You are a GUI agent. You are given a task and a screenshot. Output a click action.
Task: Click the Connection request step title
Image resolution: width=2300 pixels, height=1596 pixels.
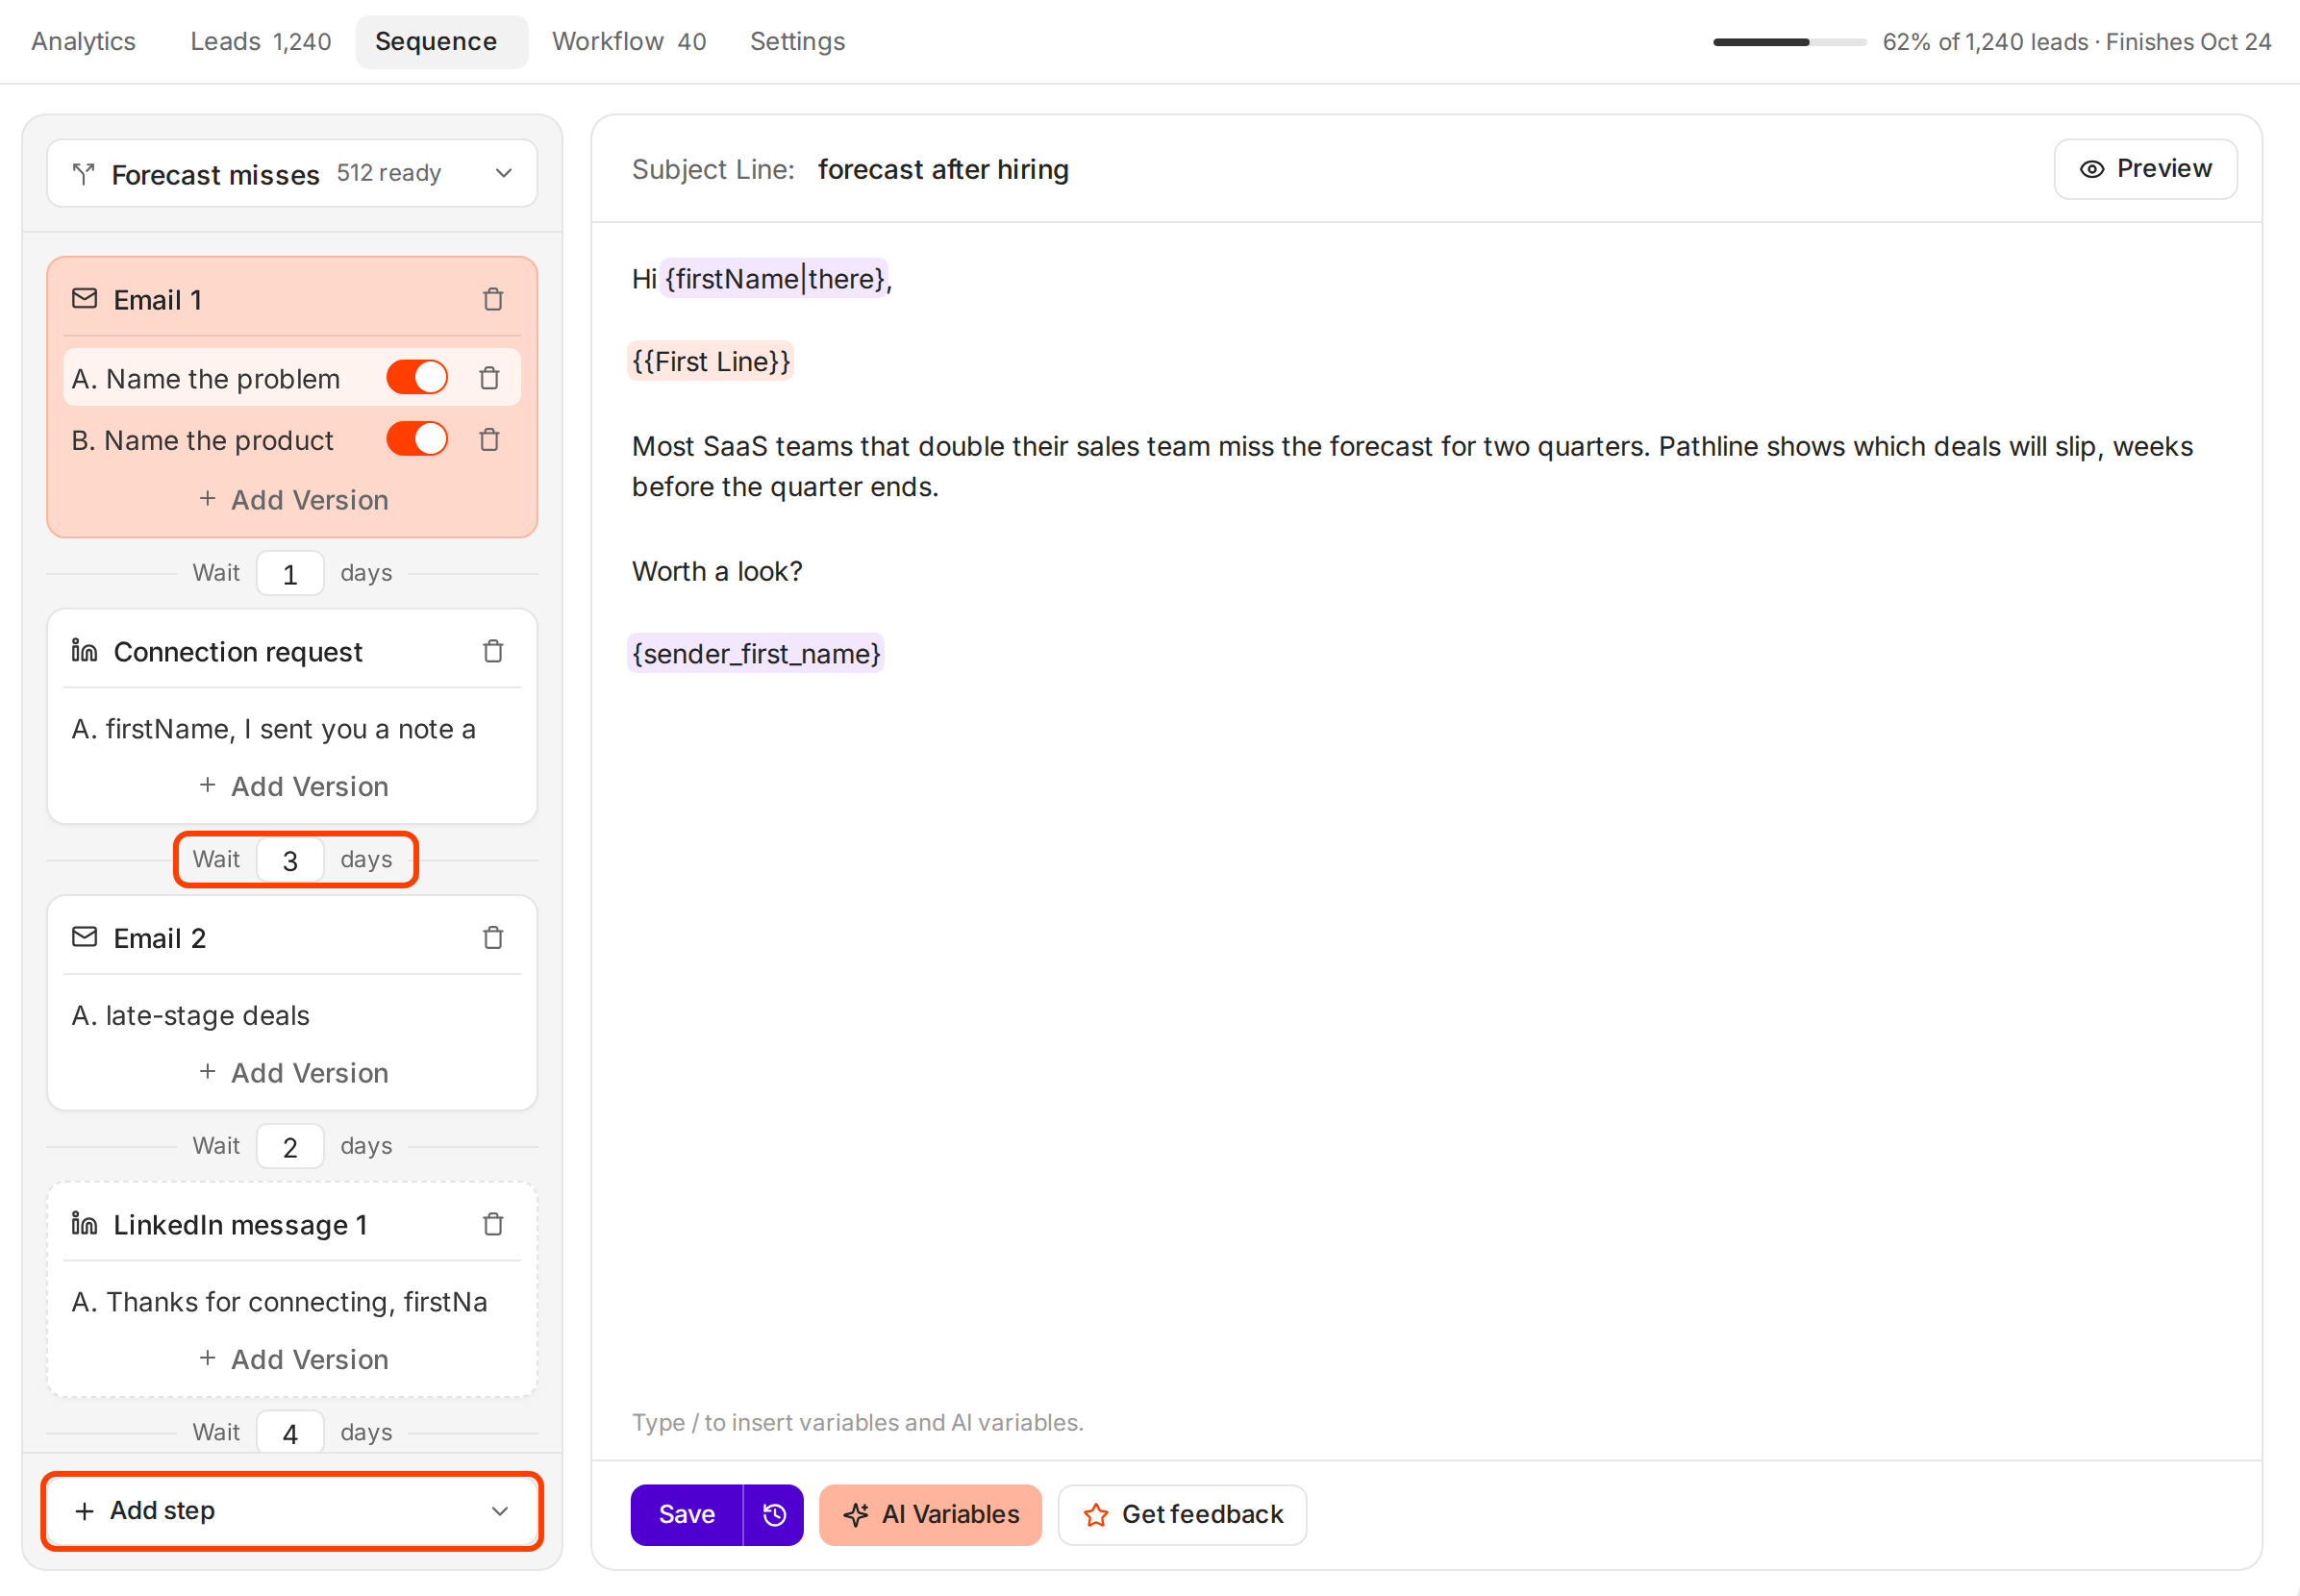[237, 652]
